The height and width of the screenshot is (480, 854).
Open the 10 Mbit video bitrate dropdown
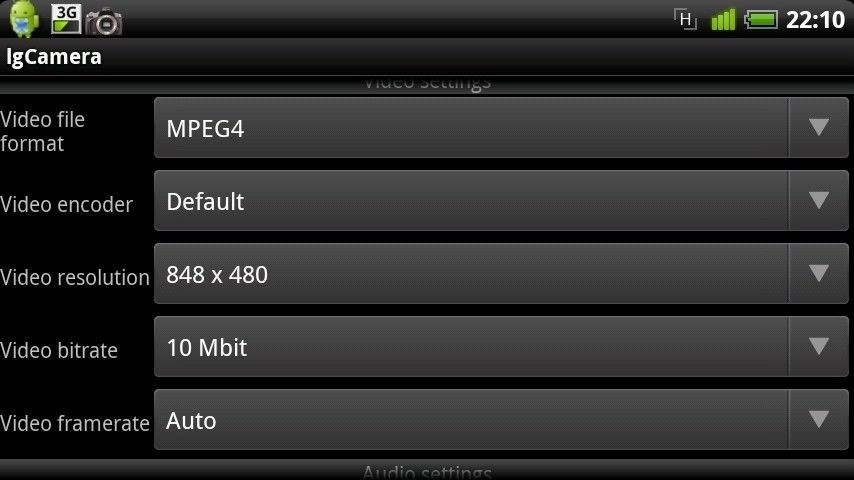(x=501, y=347)
